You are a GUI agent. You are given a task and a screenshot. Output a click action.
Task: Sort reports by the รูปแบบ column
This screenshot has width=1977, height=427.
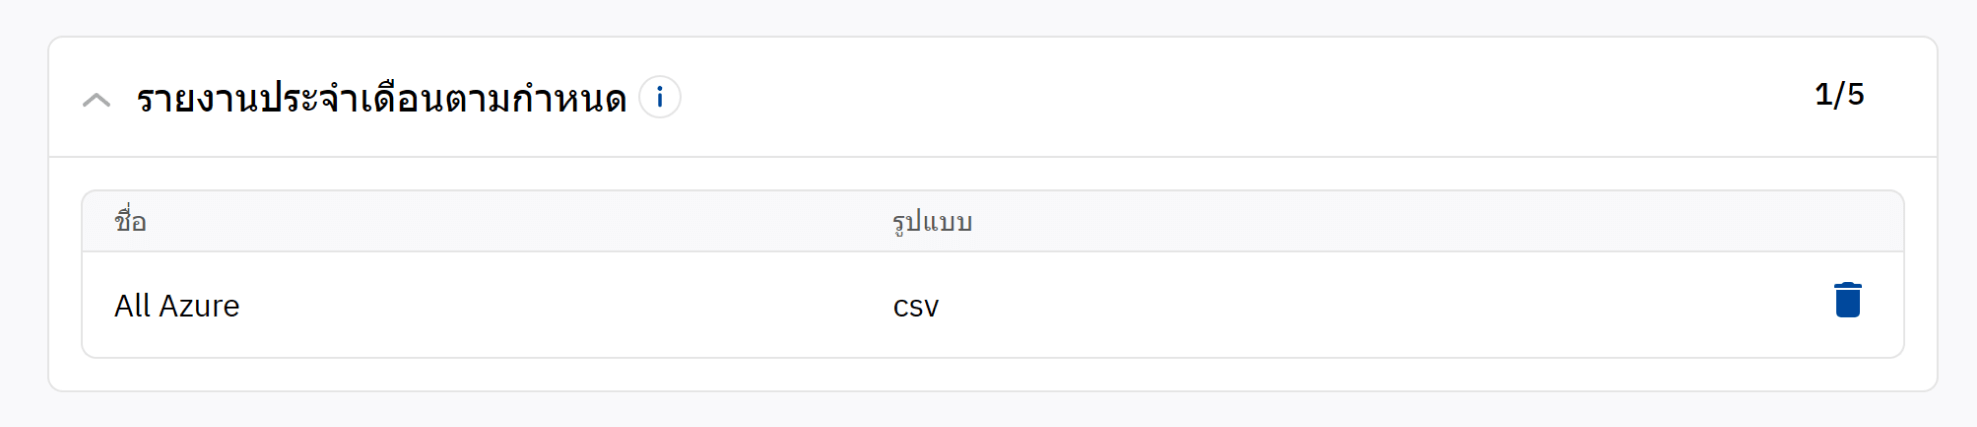point(932,221)
